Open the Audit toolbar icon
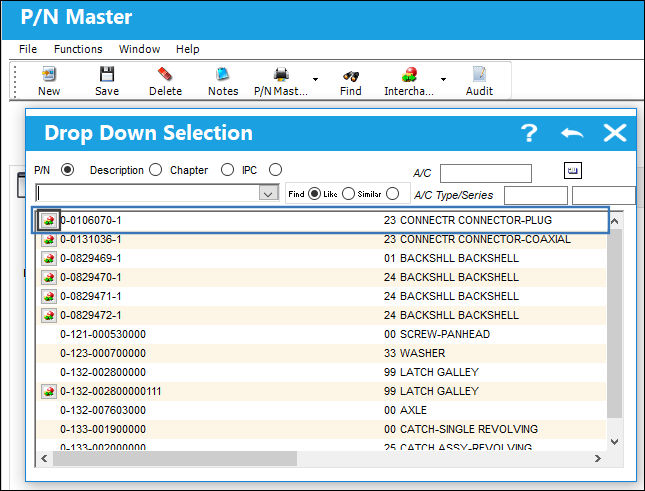The image size is (645, 491). (x=480, y=74)
